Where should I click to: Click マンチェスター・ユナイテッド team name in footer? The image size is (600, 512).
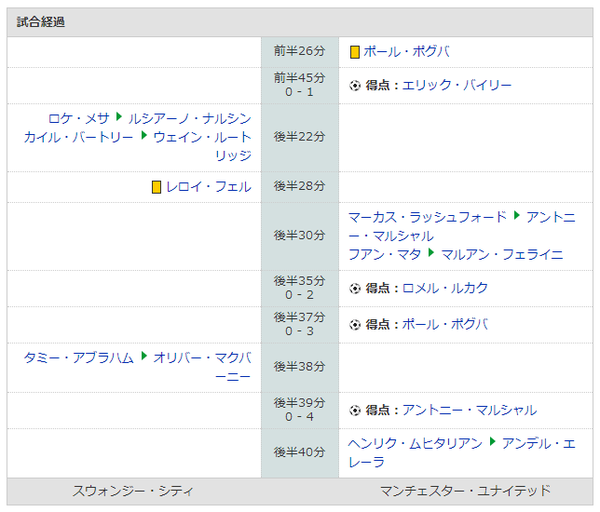coord(465,491)
